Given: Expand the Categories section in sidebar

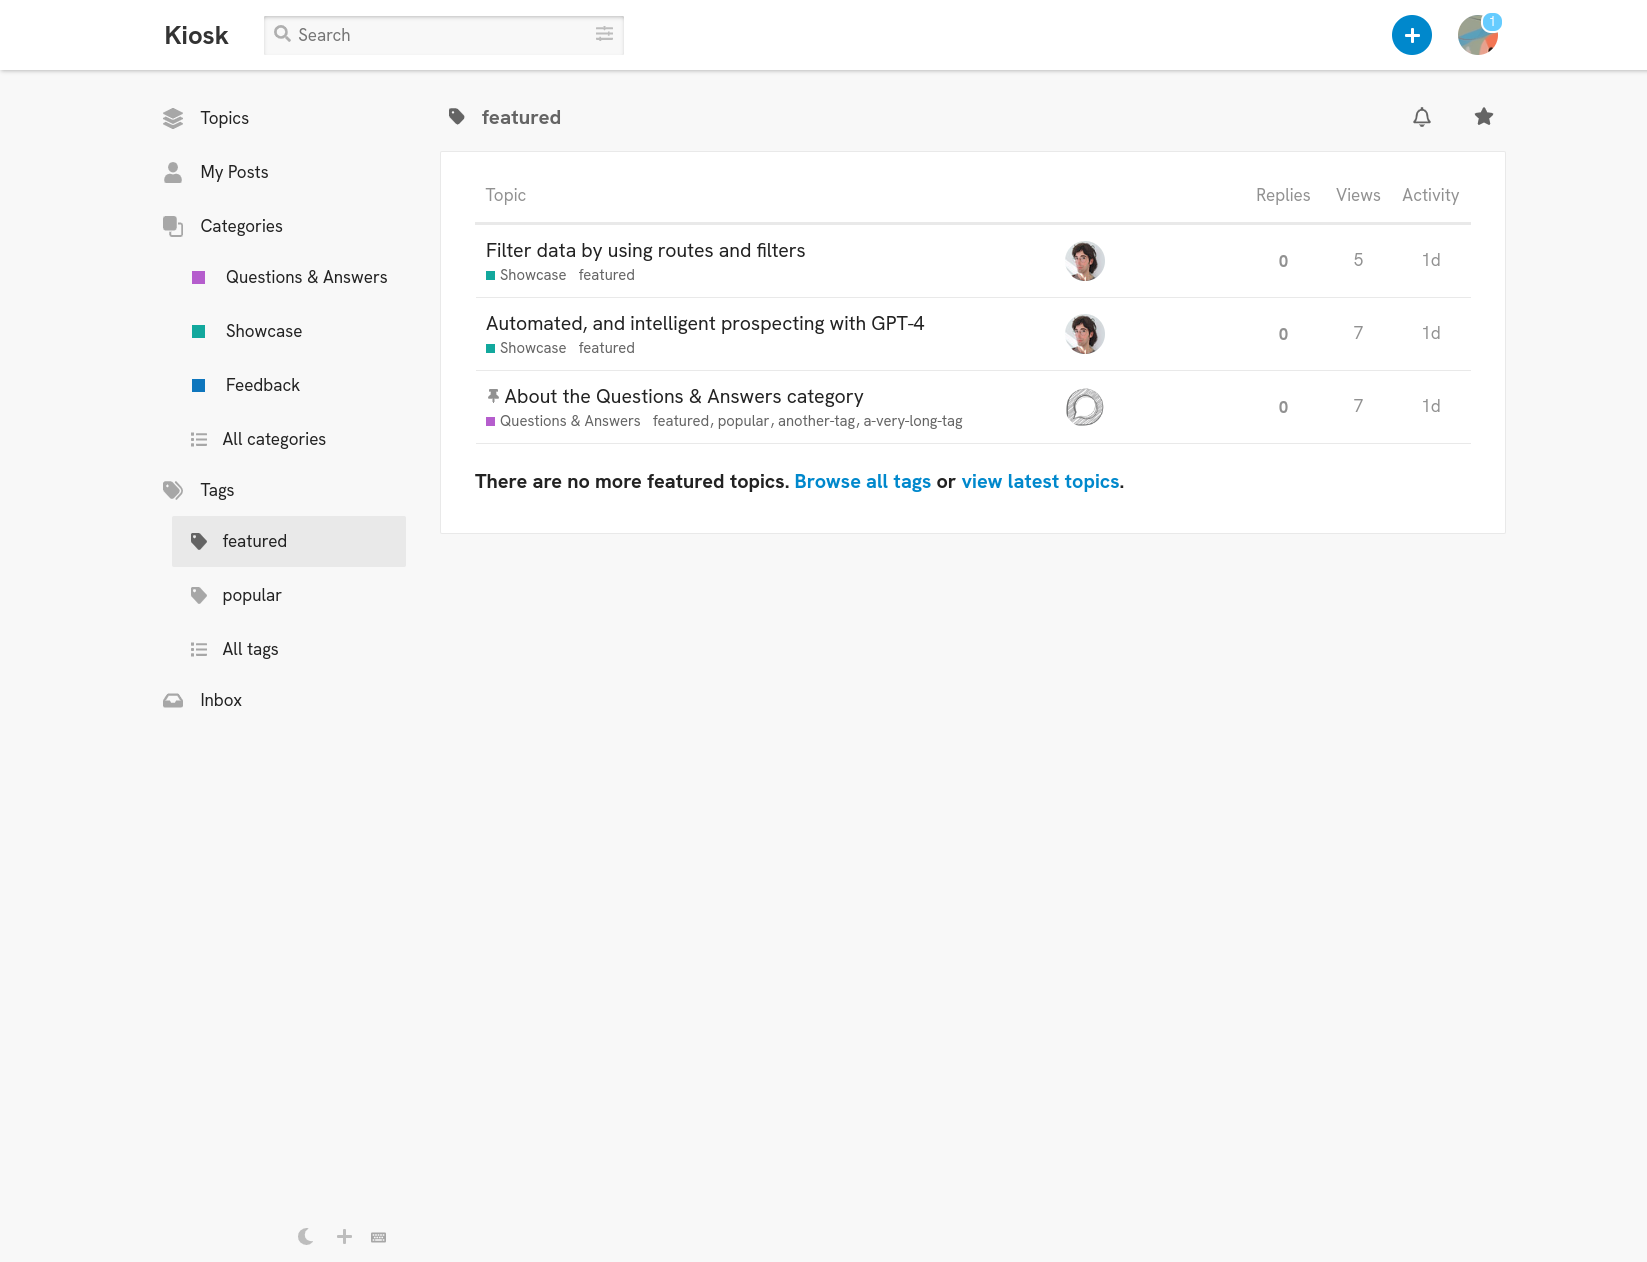Looking at the screenshot, I should [241, 226].
